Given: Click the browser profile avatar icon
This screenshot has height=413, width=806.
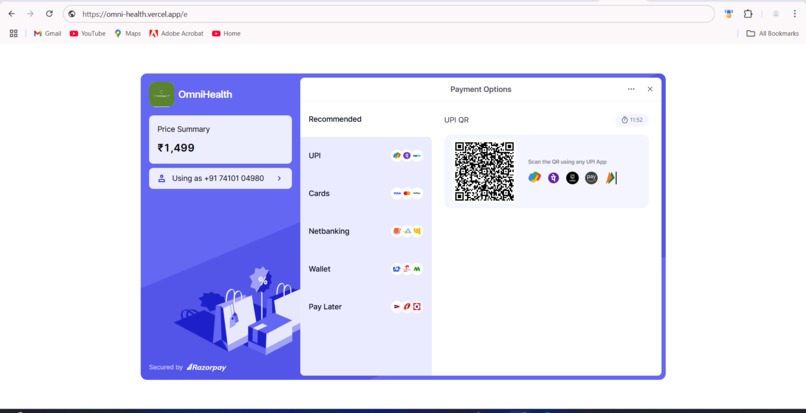Looking at the screenshot, I should pos(776,14).
